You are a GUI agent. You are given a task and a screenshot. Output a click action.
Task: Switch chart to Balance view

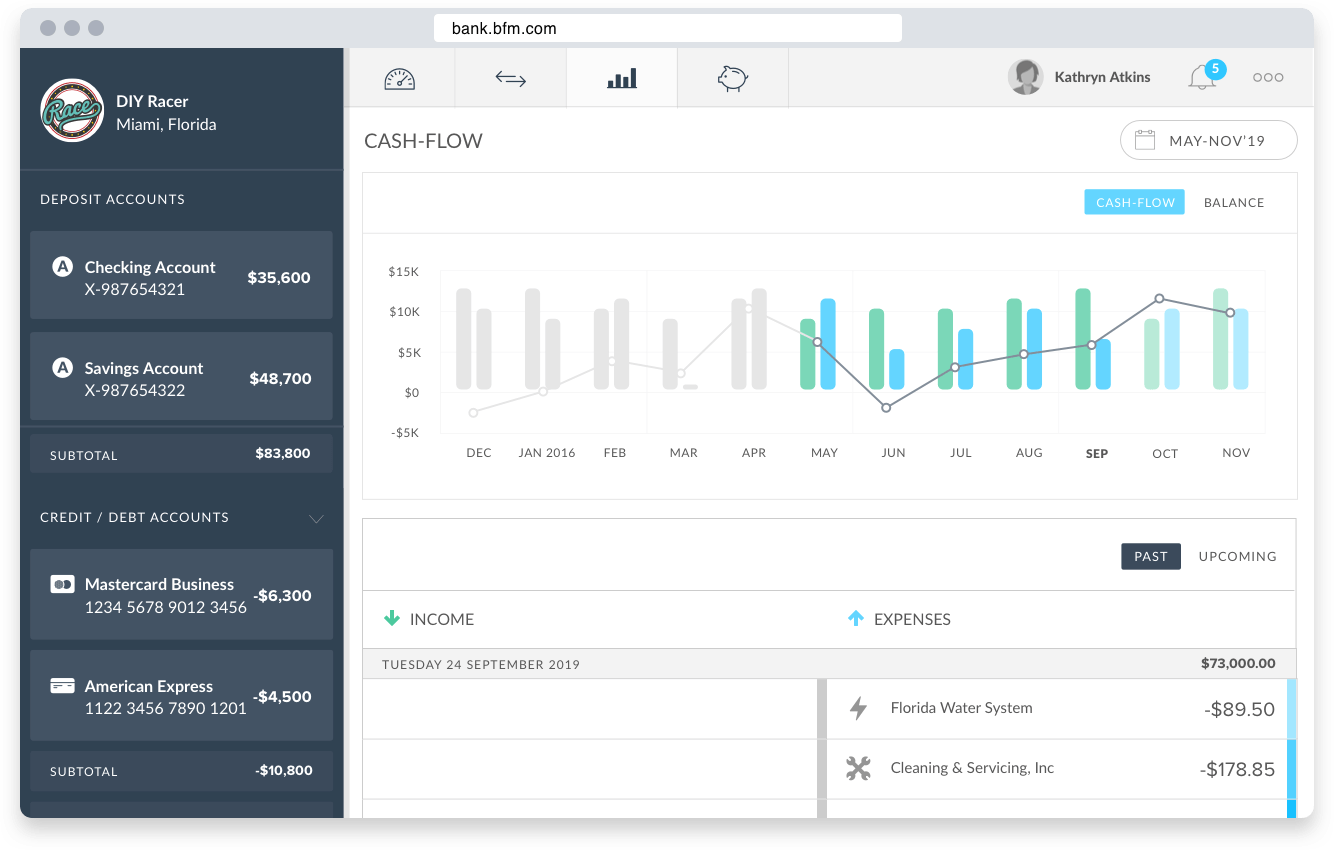(1233, 202)
